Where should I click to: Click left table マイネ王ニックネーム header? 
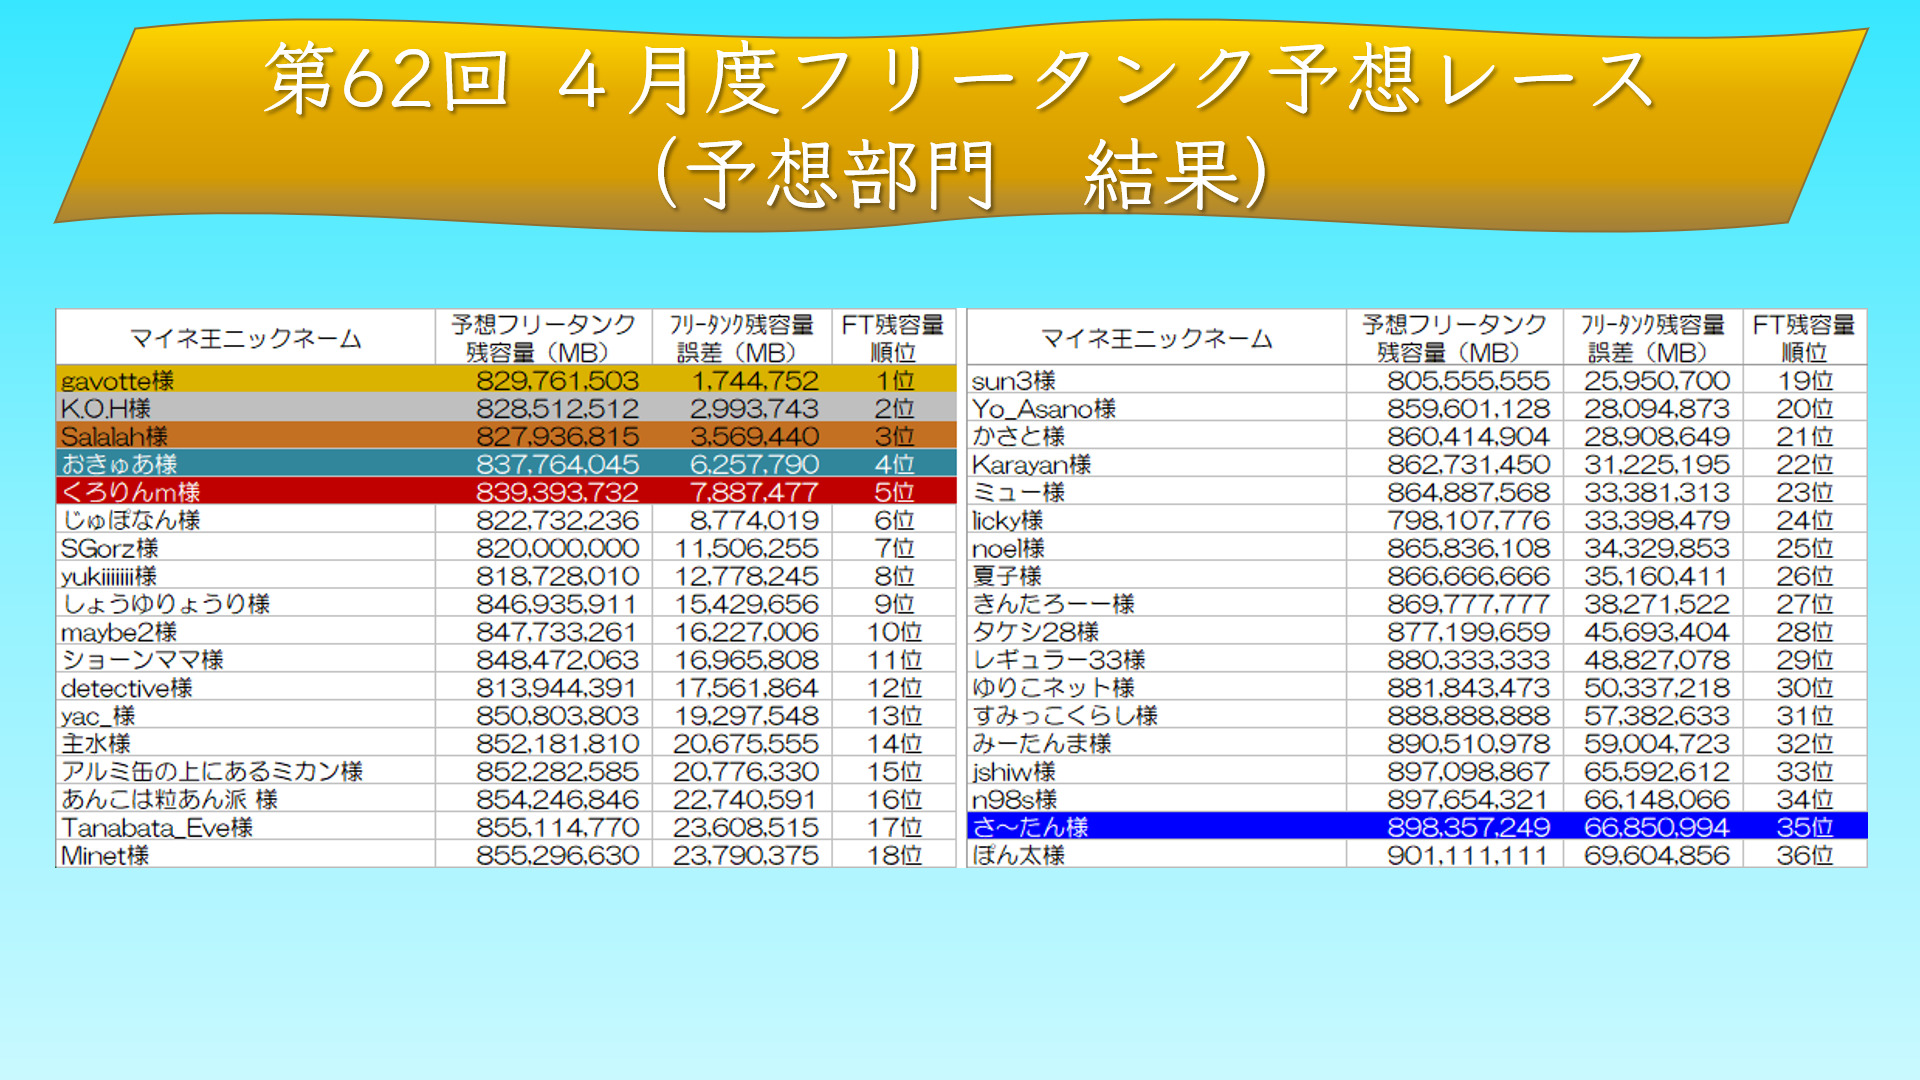246,338
